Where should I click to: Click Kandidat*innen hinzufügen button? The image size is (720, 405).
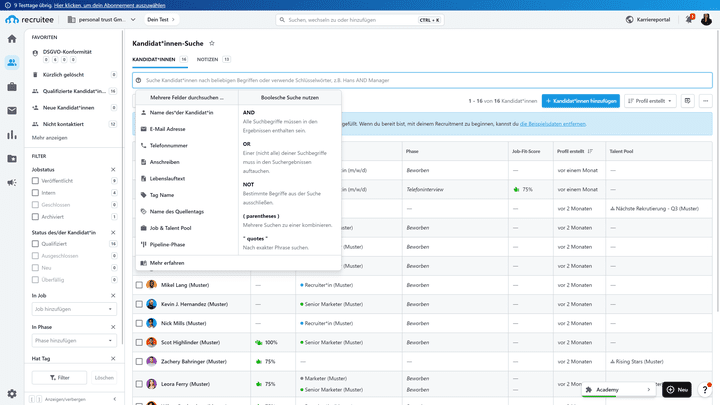pyautogui.click(x=580, y=101)
